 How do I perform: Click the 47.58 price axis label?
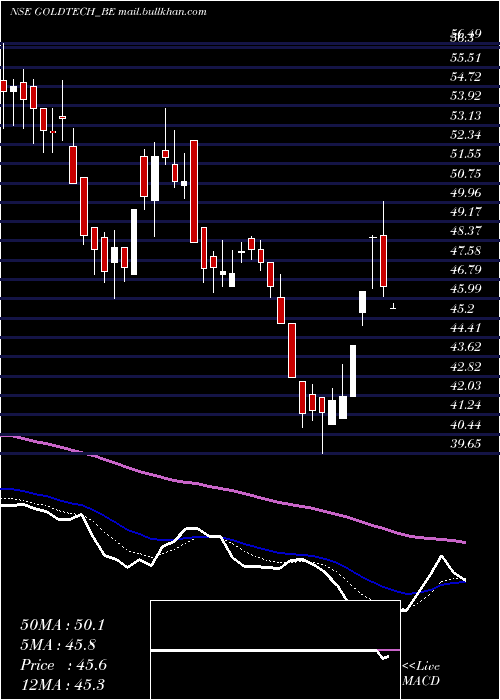pos(466,250)
